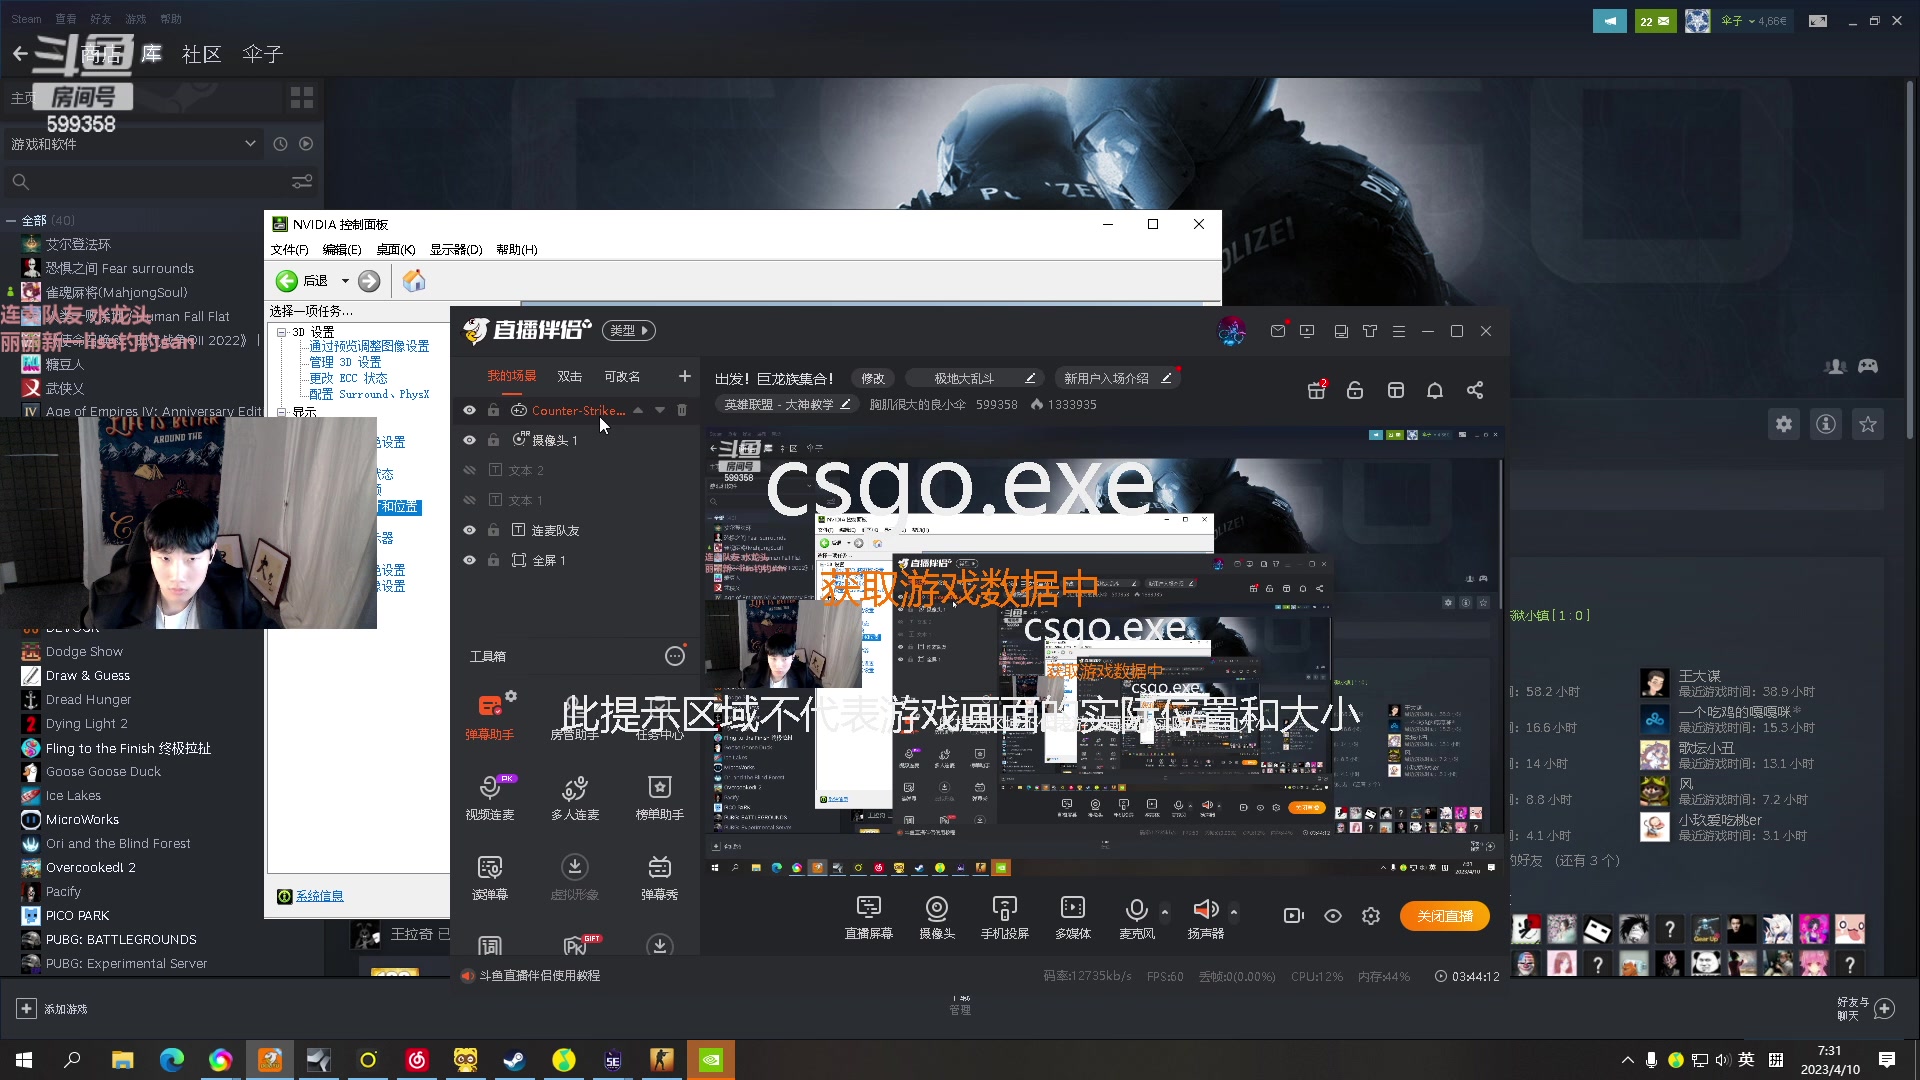This screenshot has width=1920, height=1080.
Task: Favorite the game with star icon in Steam
Action: pos(1868,424)
